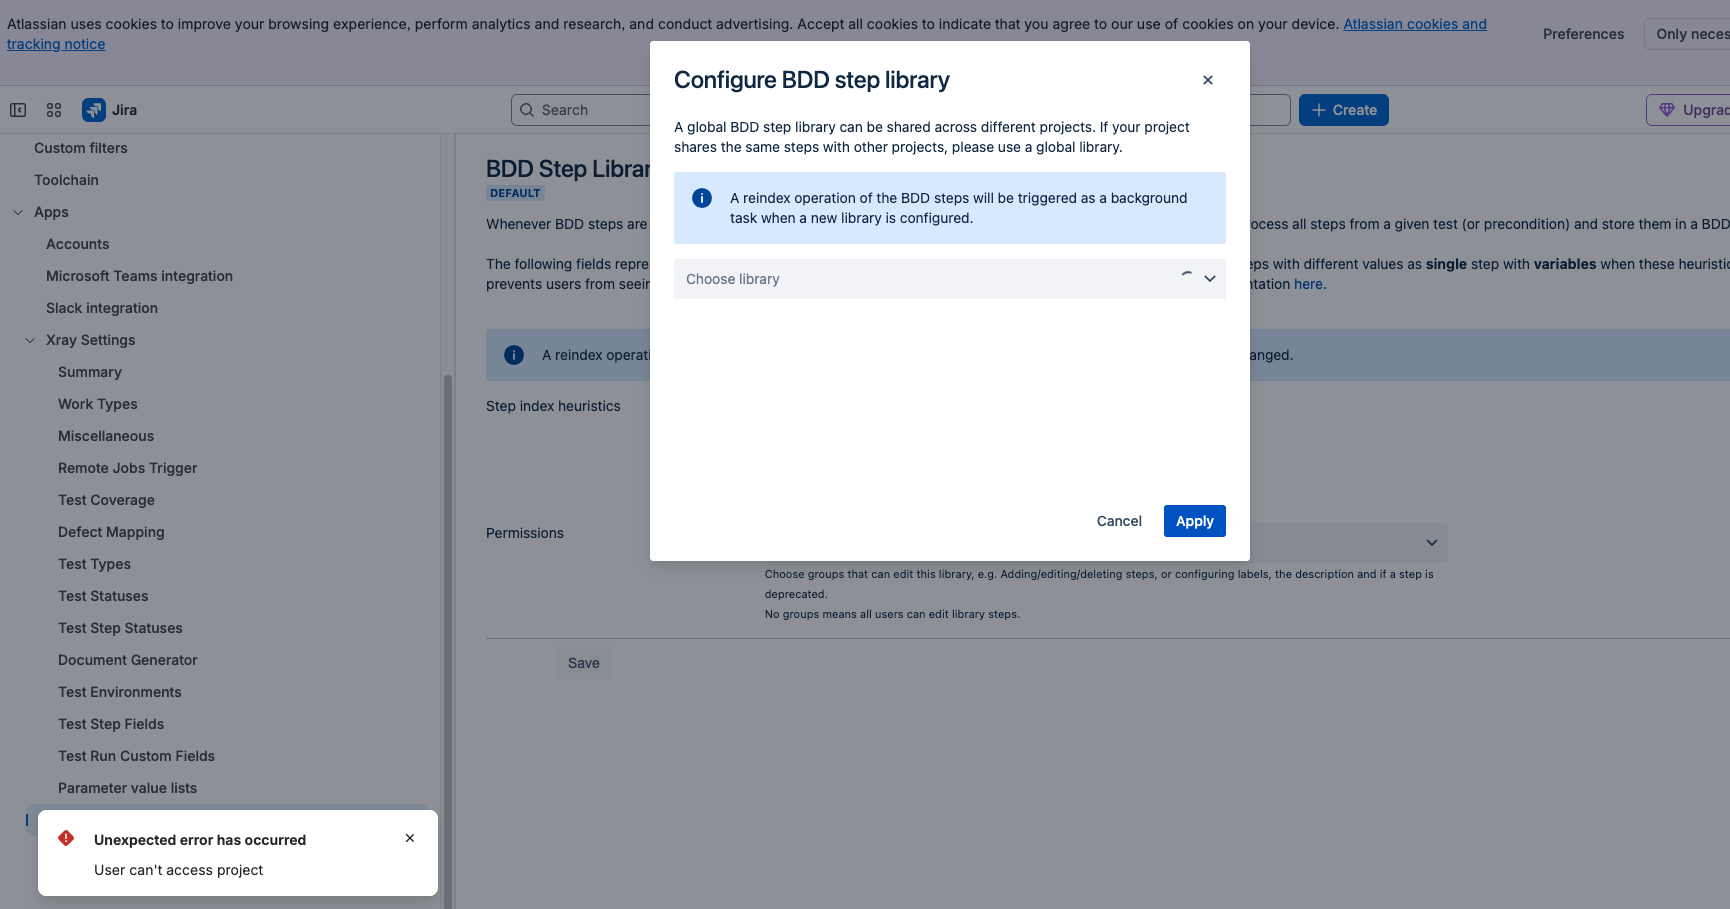Click the Jira logo icon
Screen dimensions: 1730x909
[x=94, y=110]
